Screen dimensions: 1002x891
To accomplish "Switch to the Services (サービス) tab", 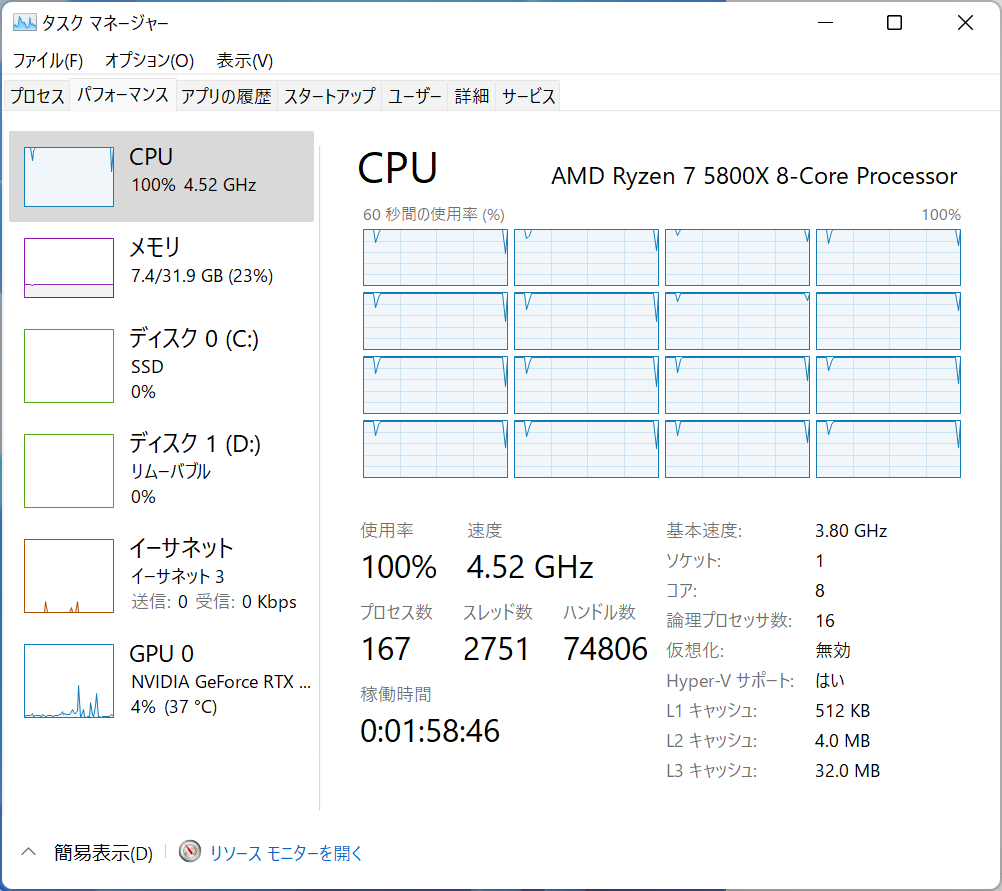I will (x=528, y=96).
